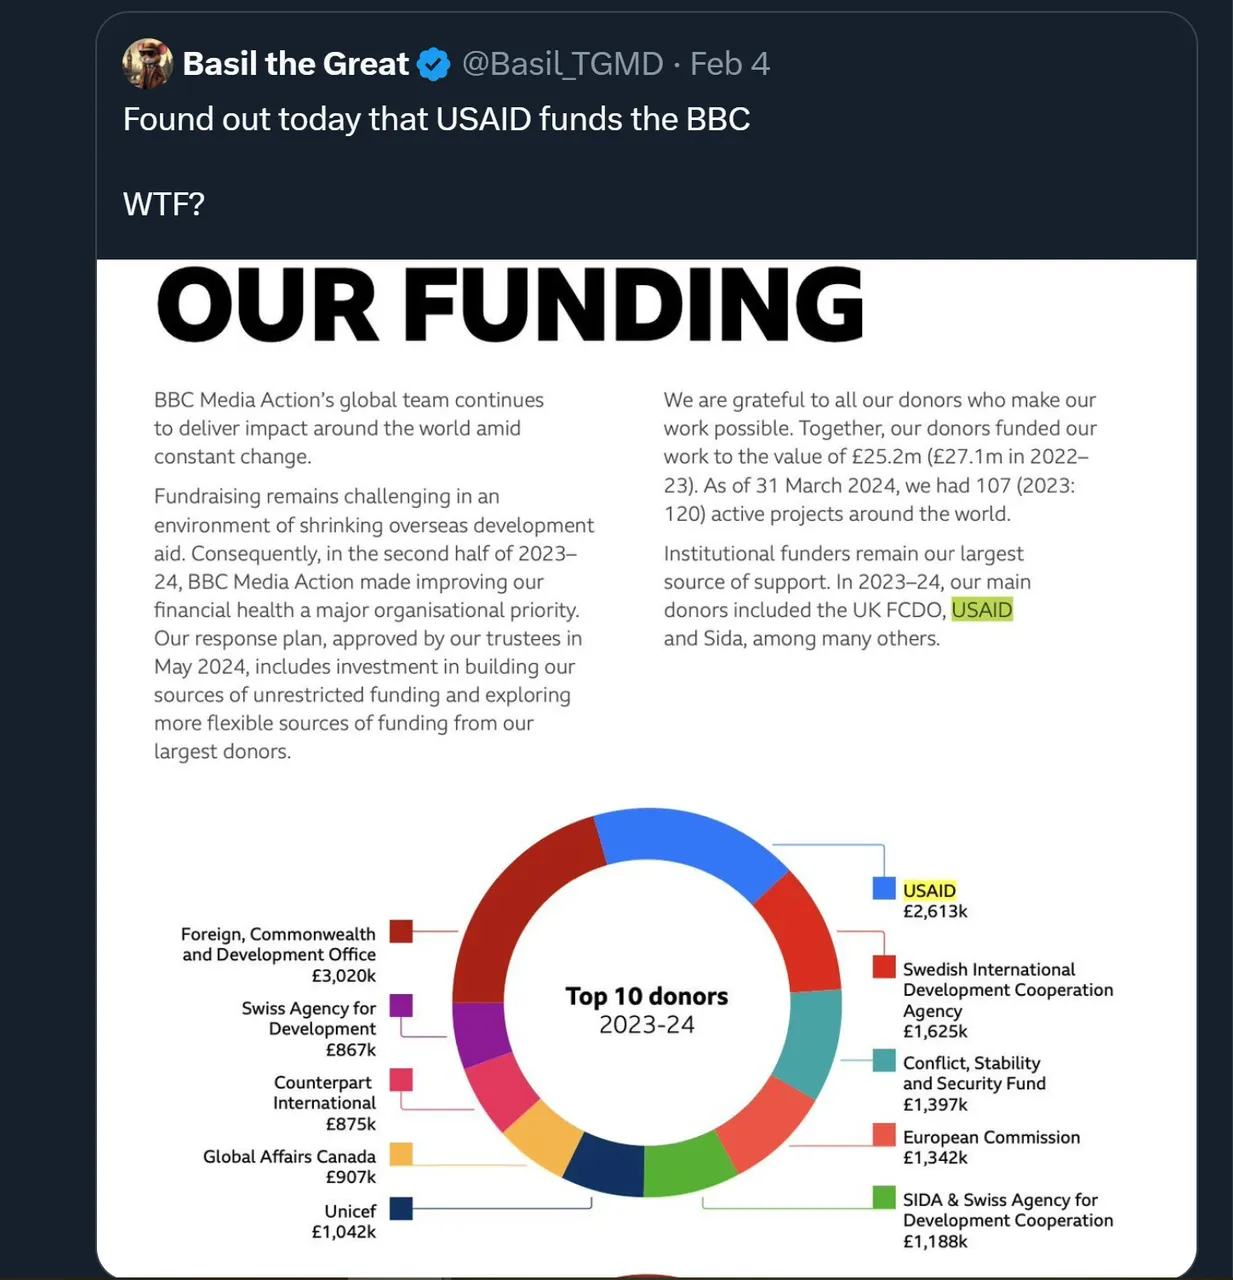Viewport: 1233px width, 1280px height.
Task: Click the yellow Global Affairs Canada square
Action: (x=401, y=1154)
